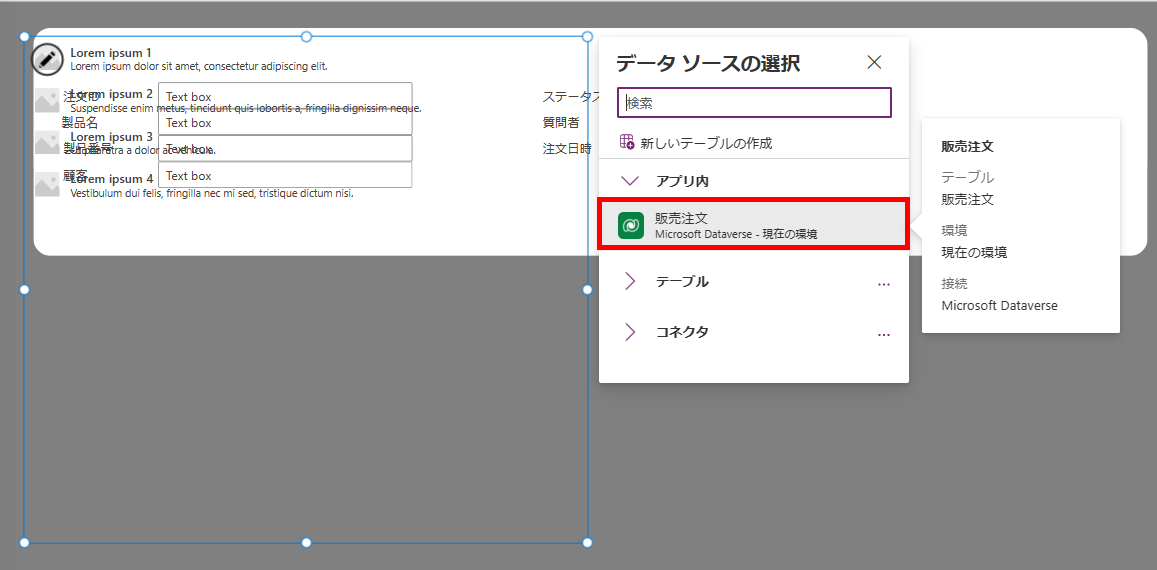
Task: Click the new table creation icon
Action: pos(627,142)
